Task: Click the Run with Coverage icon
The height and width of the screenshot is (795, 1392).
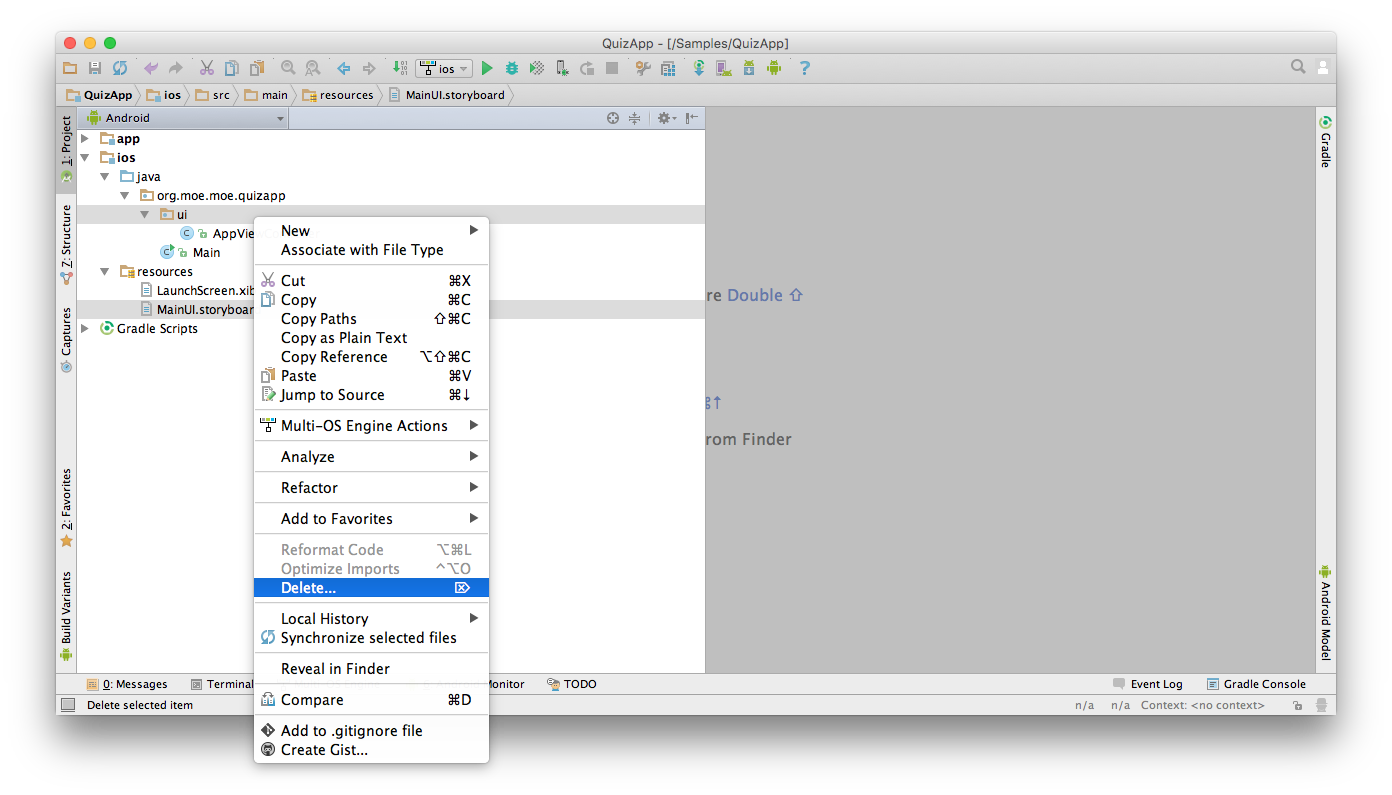Action: pos(537,68)
